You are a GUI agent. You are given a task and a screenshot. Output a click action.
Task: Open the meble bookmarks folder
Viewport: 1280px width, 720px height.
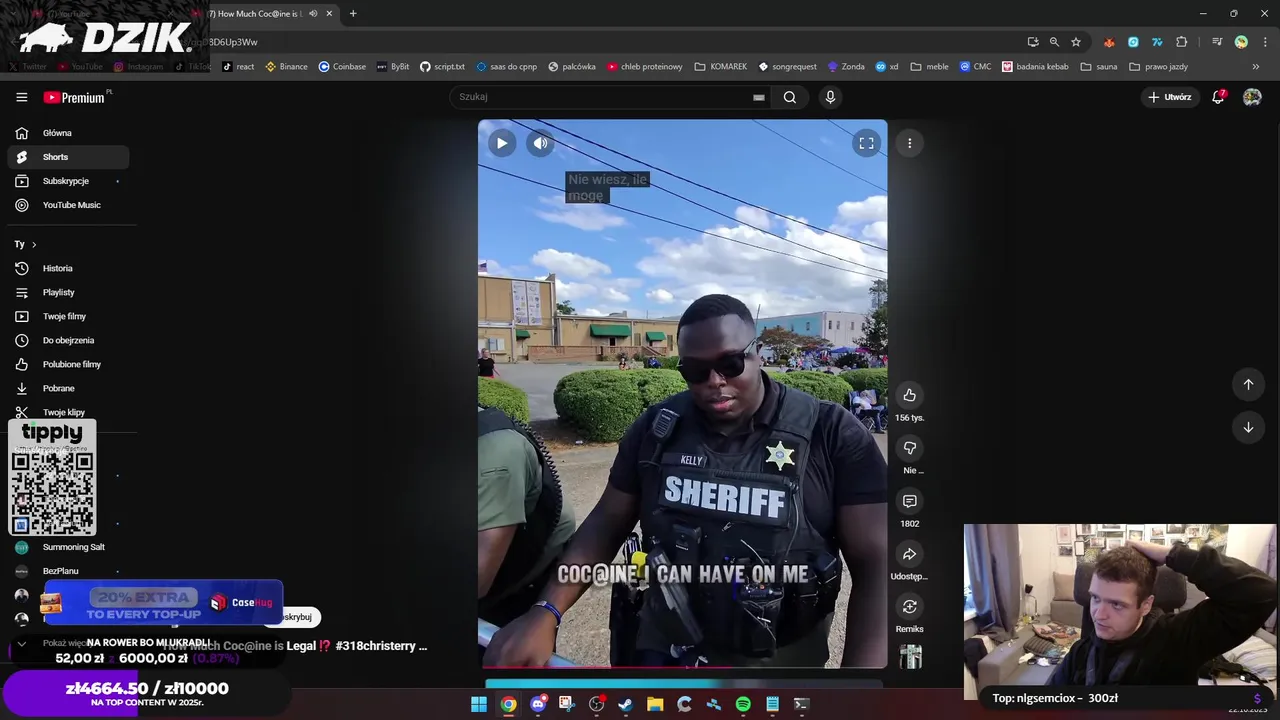point(929,67)
